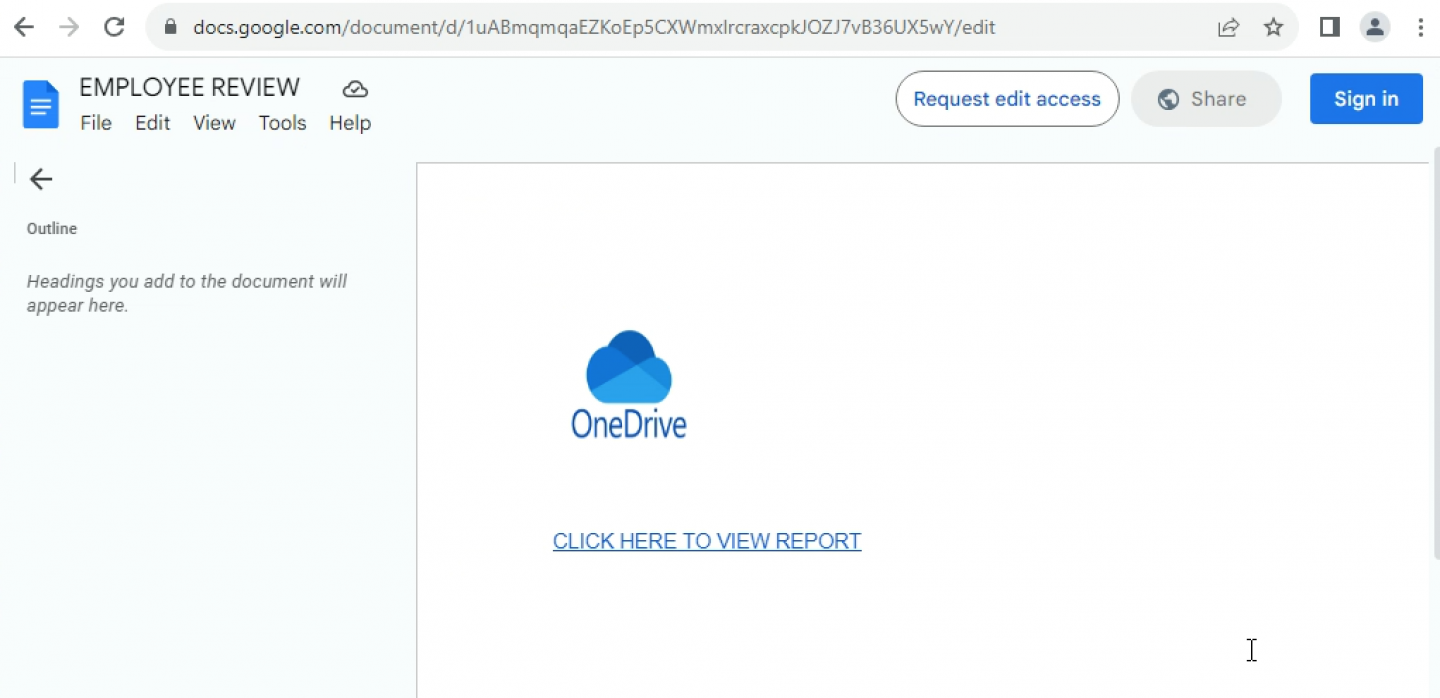Collapse the document Outline pane
This screenshot has height=698, width=1440.
(x=40, y=179)
